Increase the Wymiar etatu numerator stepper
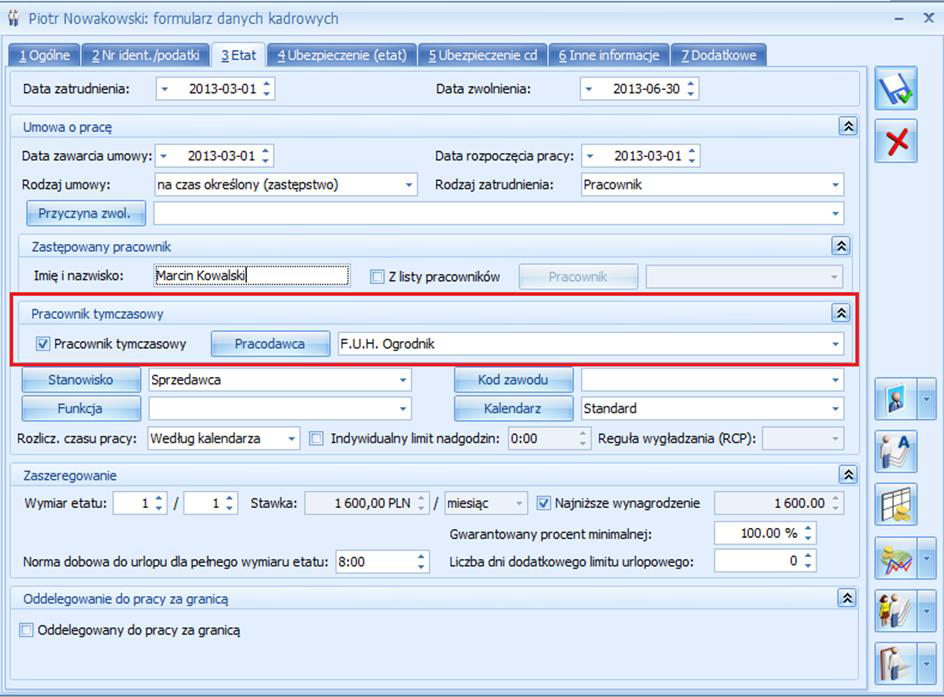The width and height of the screenshot is (944, 697). (x=159, y=498)
